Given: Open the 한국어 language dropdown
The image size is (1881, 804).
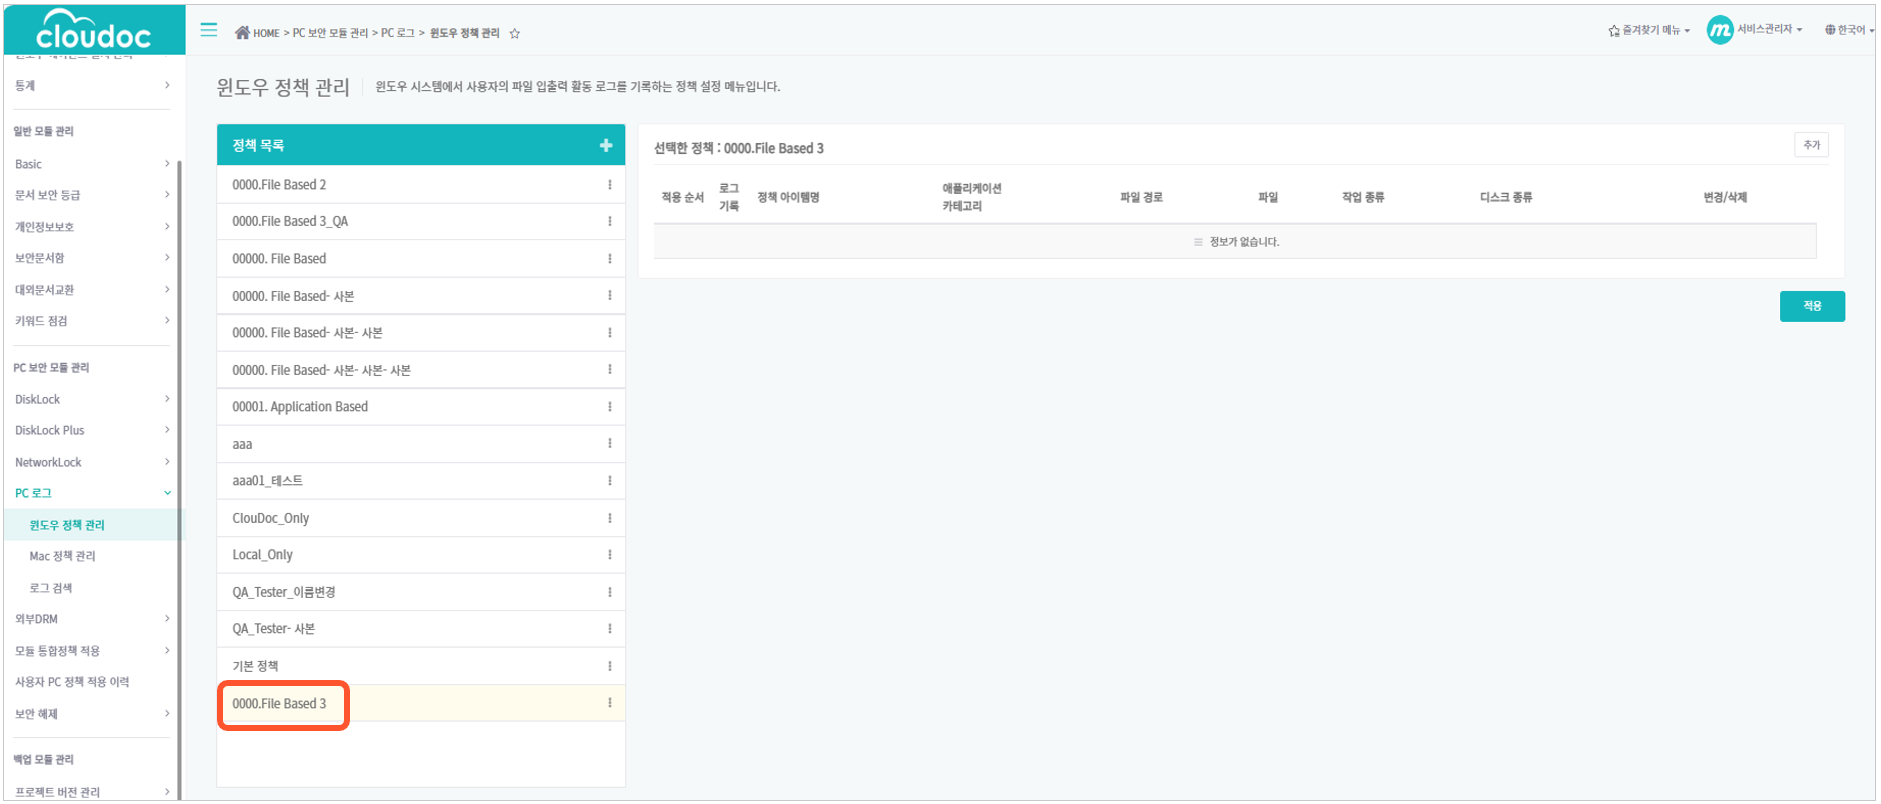Looking at the screenshot, I should coord(1849,30).
